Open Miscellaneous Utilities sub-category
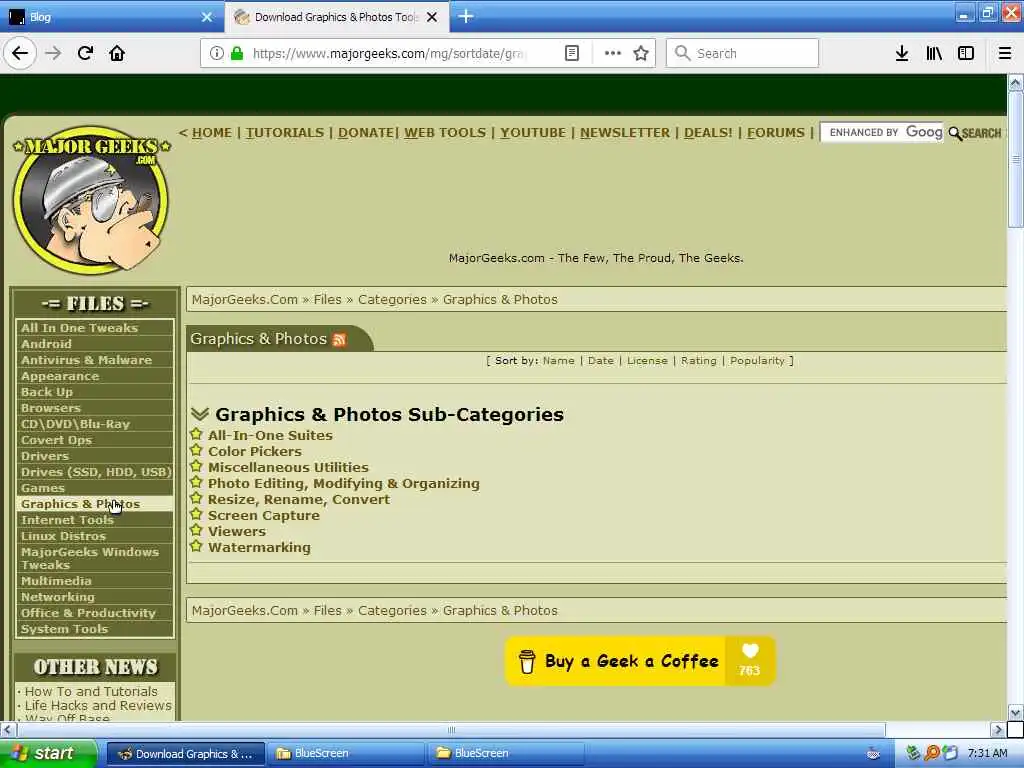This screenshot has height=768, width=1024. pyautogui.click(x=288, y=468)
